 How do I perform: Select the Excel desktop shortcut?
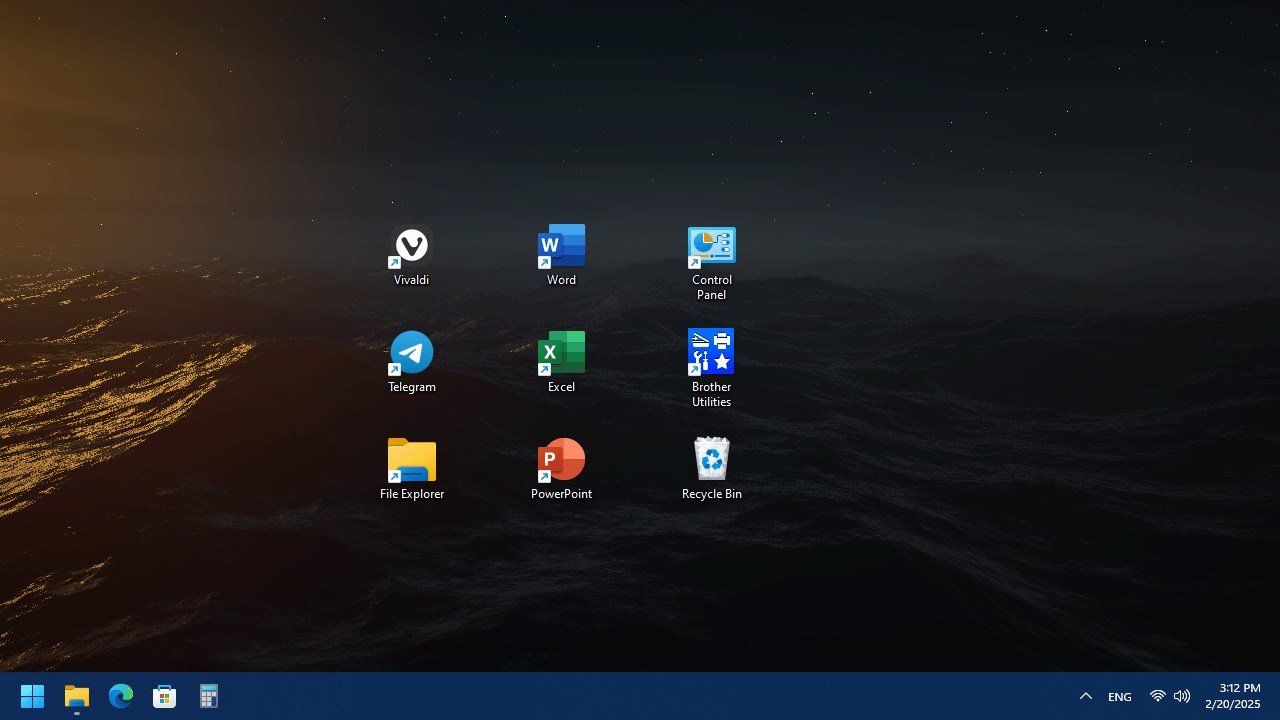[561, 363]
